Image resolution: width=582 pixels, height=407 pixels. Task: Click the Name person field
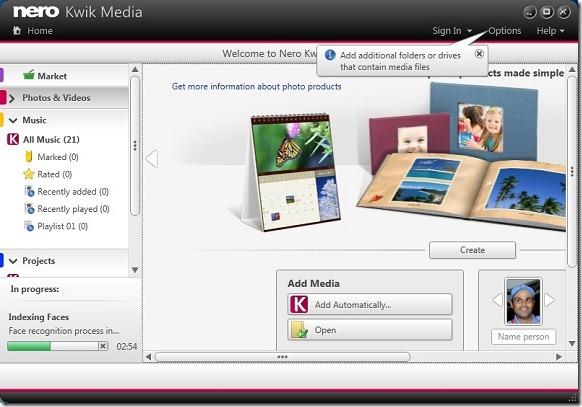click(523, 337)
